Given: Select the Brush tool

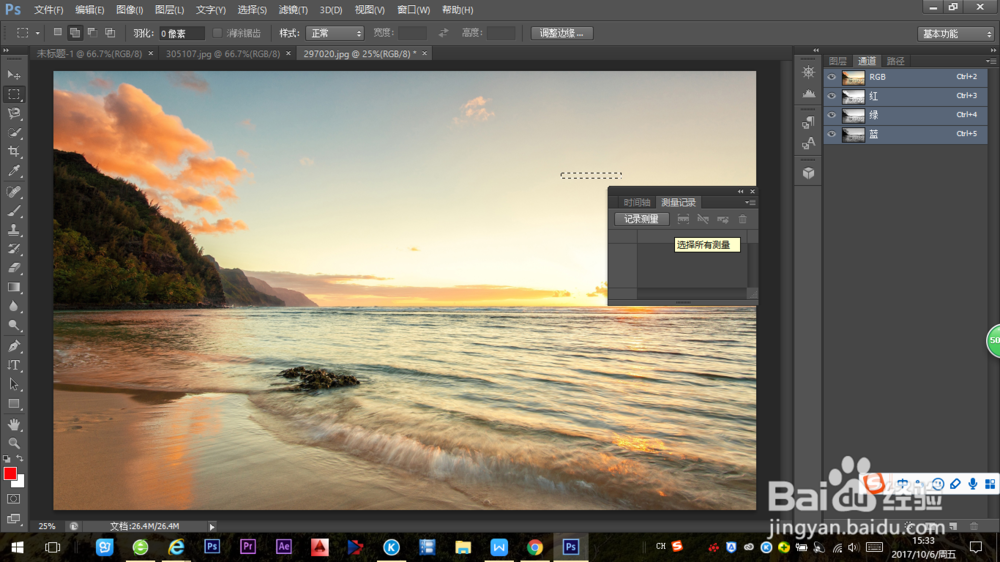Looking at the screenshot, I should pos(13,211).
